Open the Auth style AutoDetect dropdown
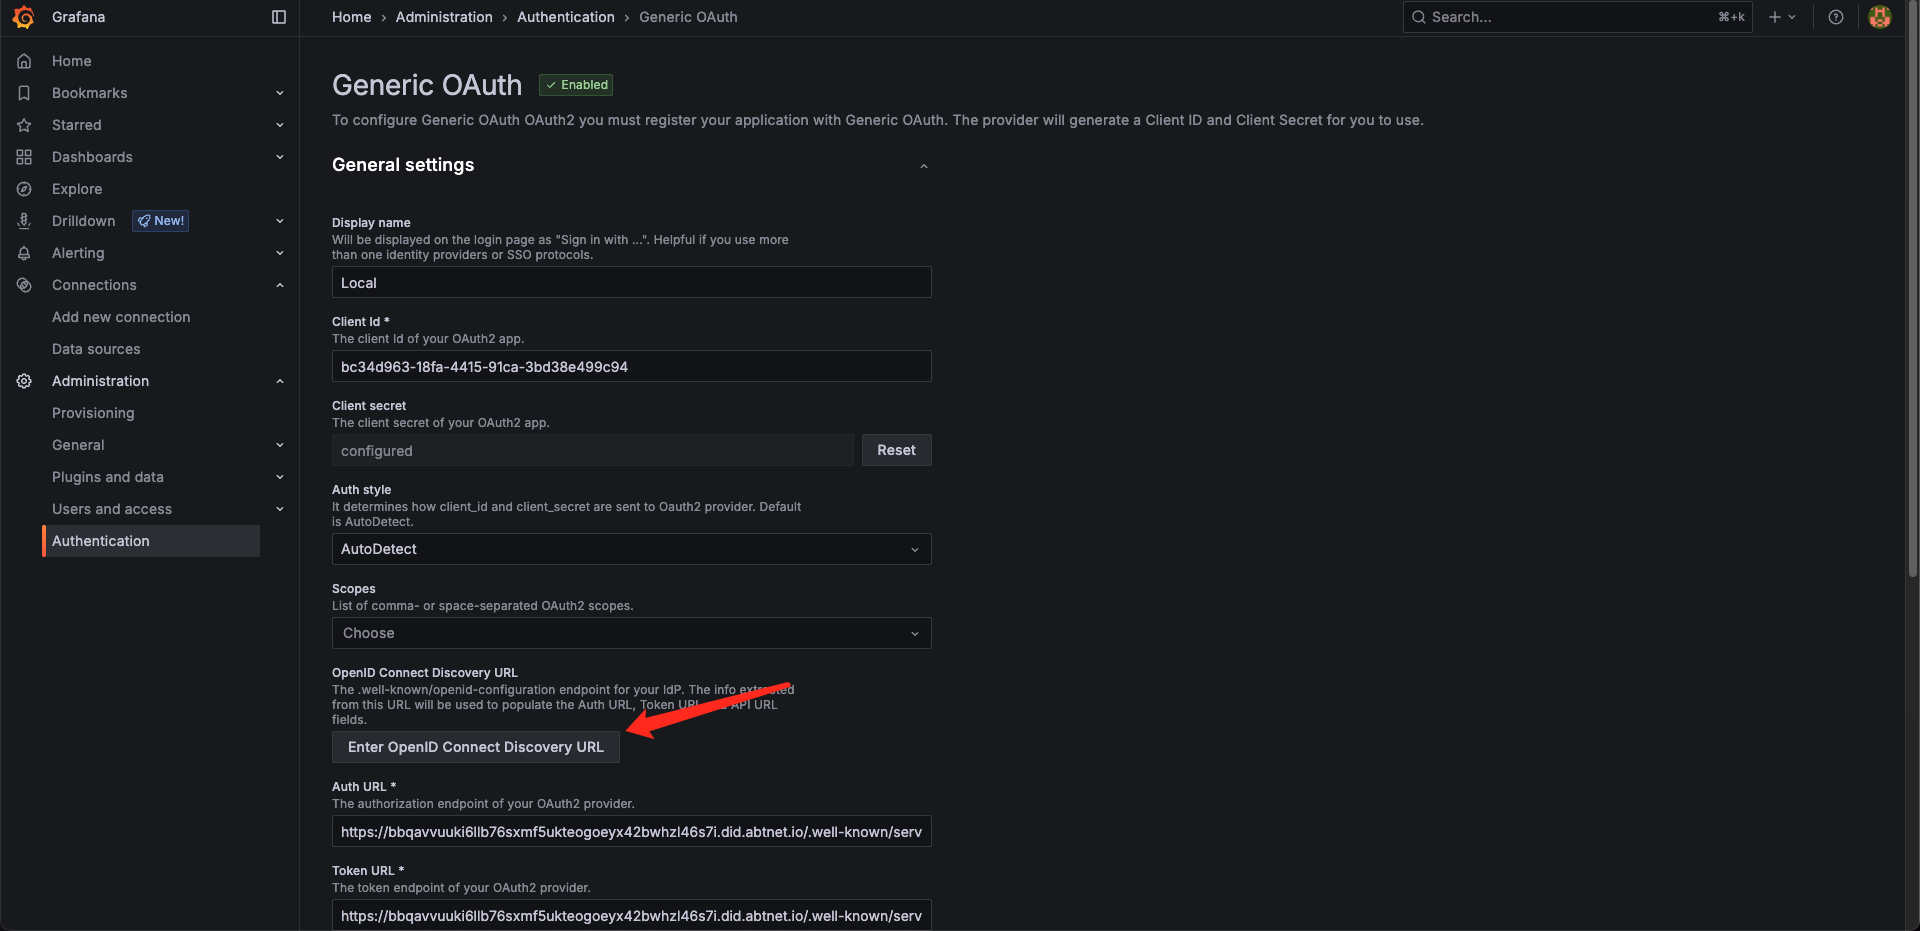1920x931 pixels. [631, 549]
